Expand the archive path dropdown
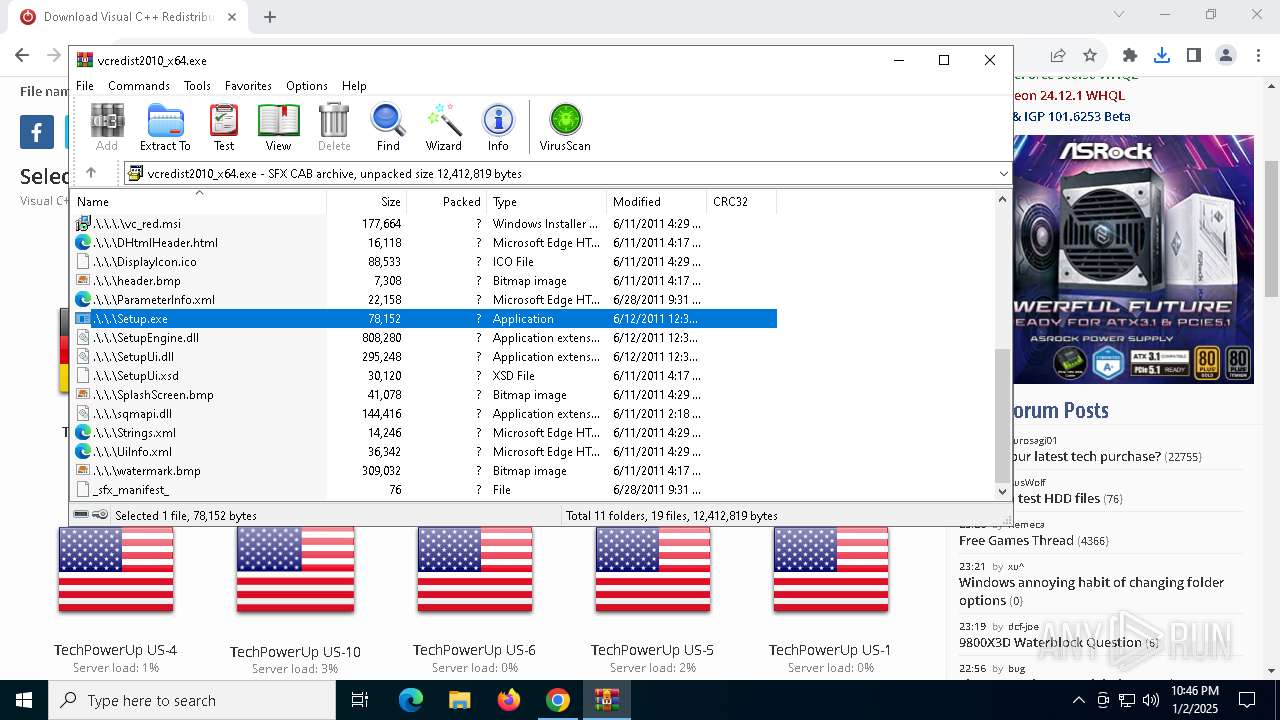1280x720 pixels. coord(1003,173)
